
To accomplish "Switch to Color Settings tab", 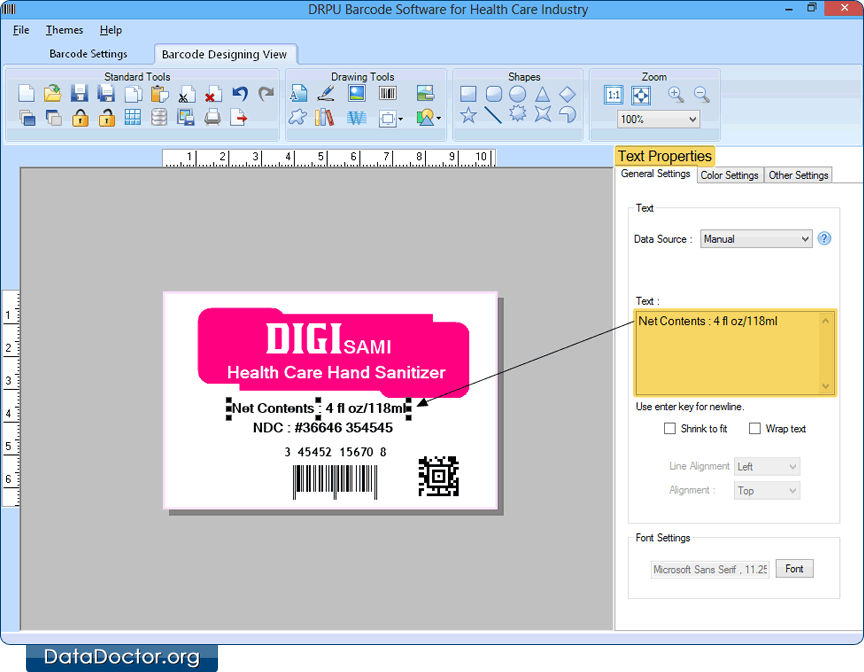I will [730, 175].
